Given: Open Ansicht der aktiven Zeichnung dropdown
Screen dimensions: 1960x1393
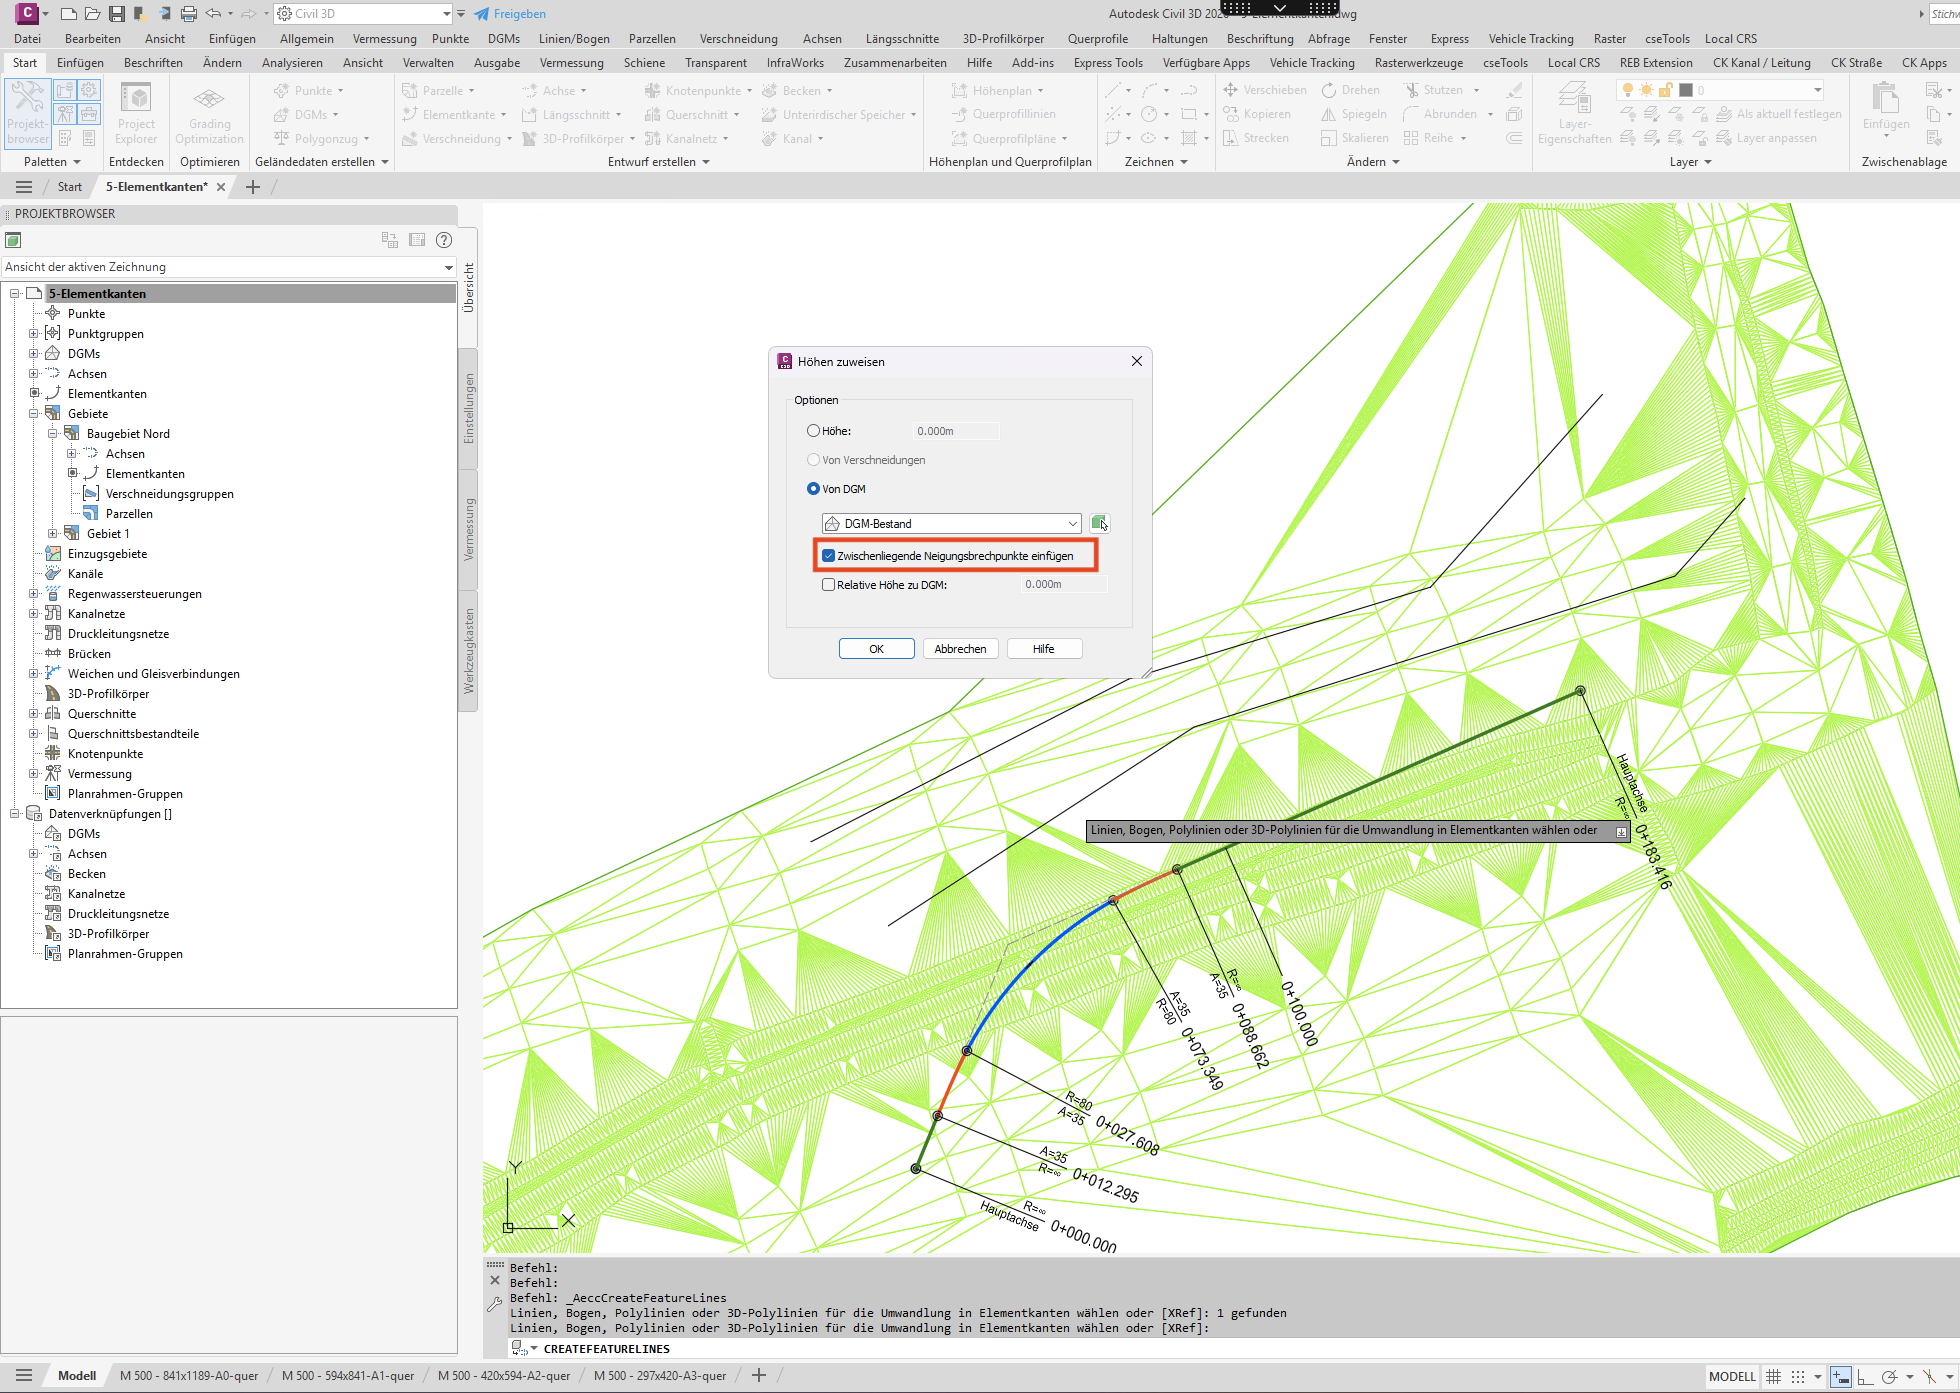Looking at the screenshot, I should 229,267.
